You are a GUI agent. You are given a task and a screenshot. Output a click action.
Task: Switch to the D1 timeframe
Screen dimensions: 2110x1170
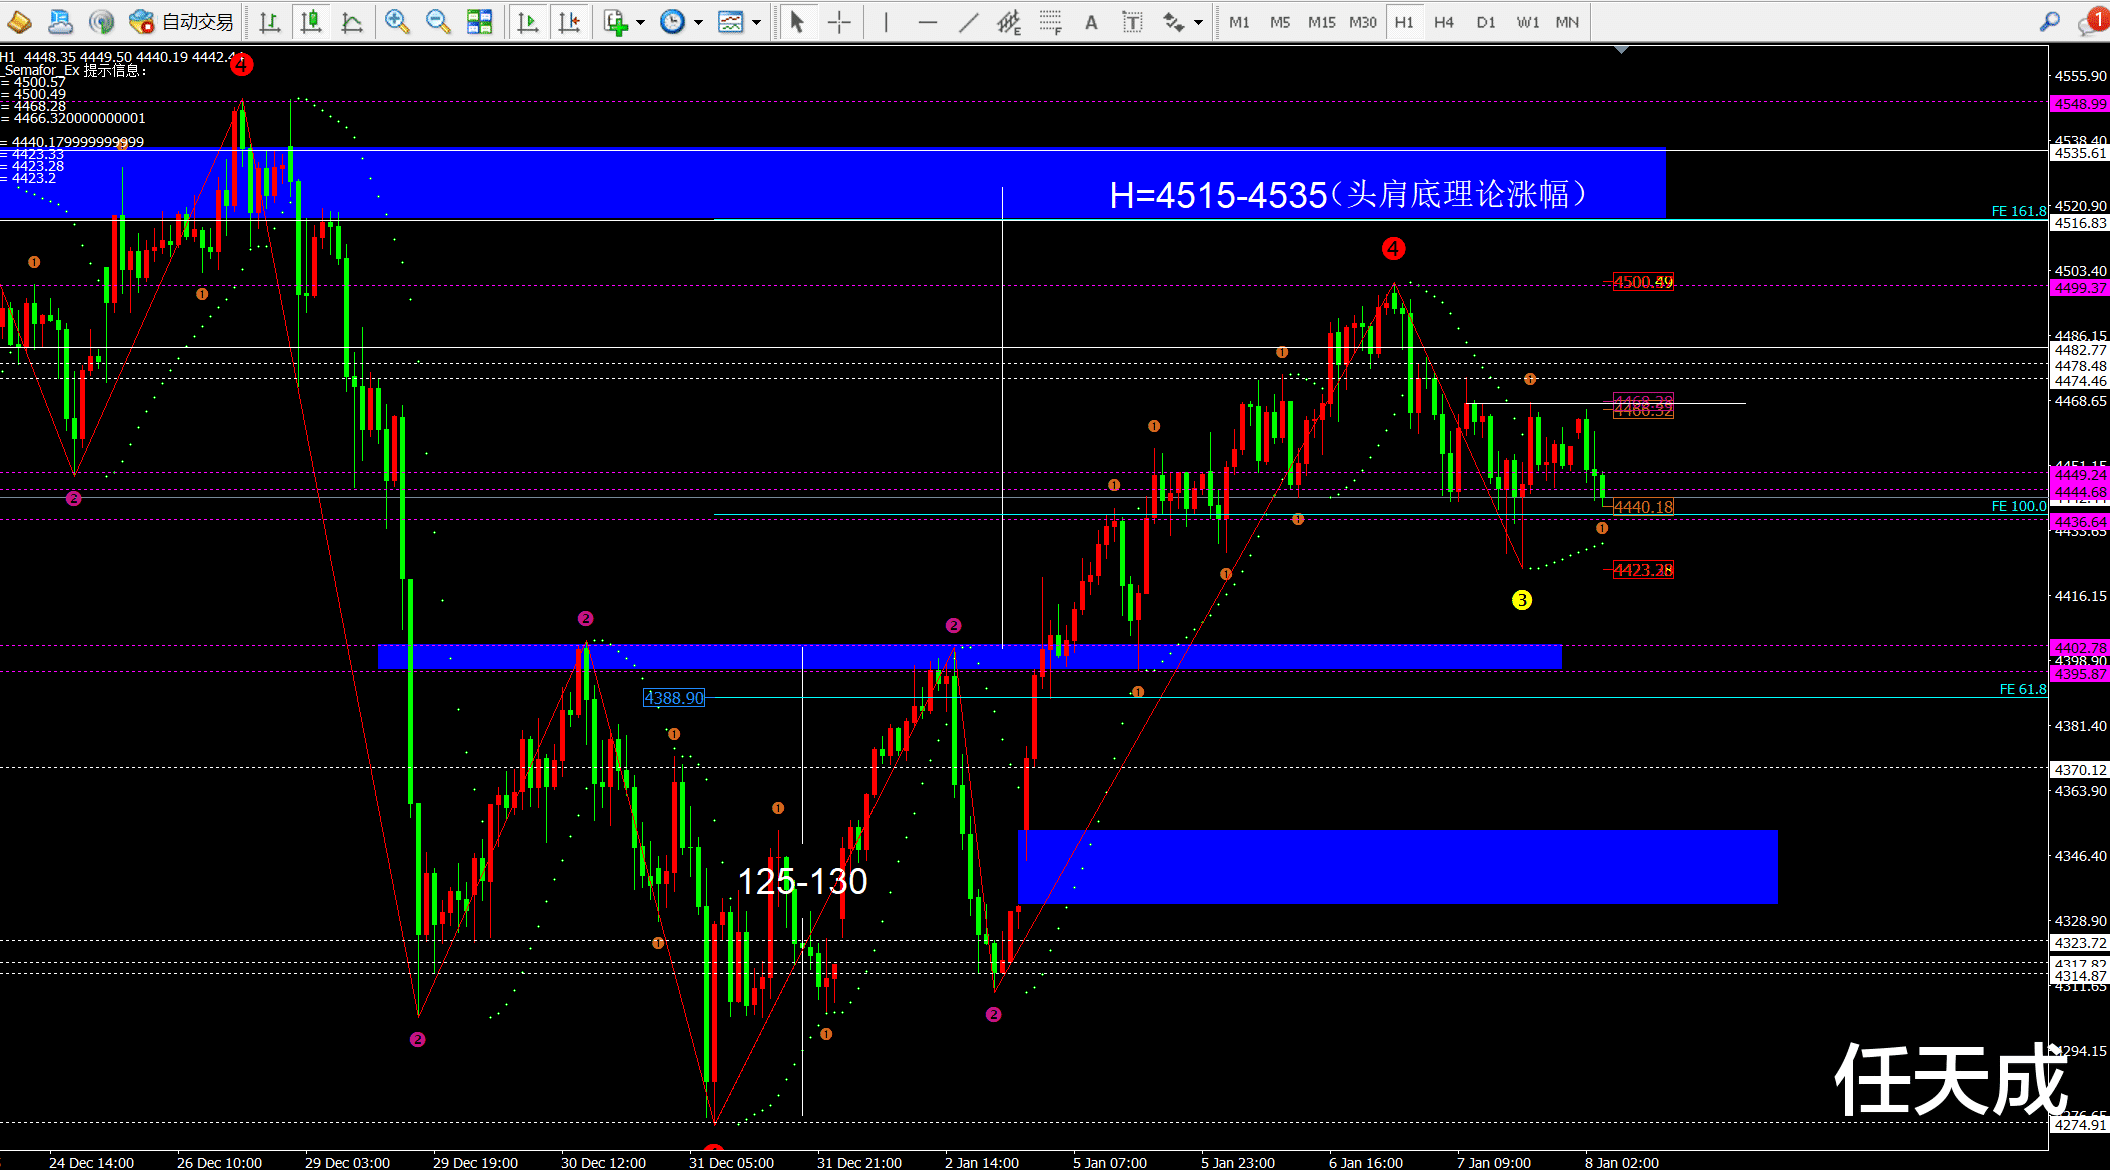(1485, 21)
